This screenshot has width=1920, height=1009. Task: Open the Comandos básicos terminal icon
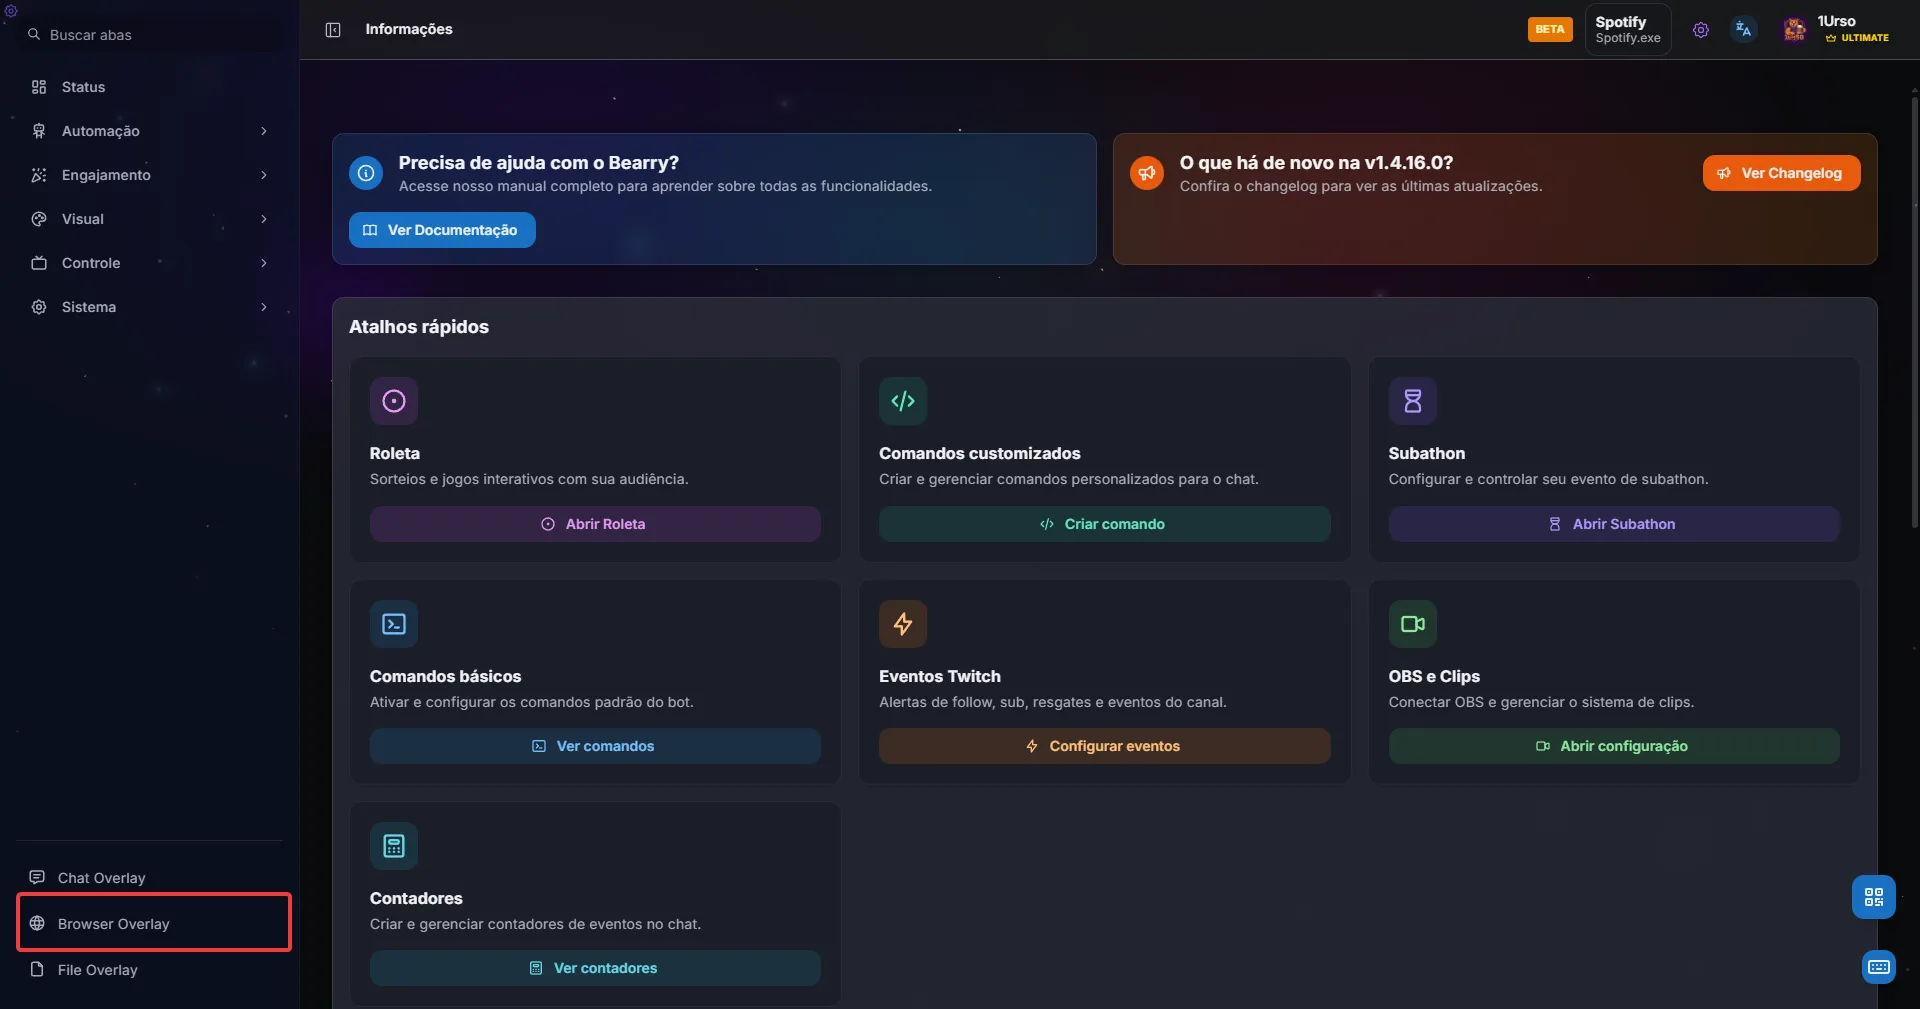pyautogui.click(x=393, y=623)
